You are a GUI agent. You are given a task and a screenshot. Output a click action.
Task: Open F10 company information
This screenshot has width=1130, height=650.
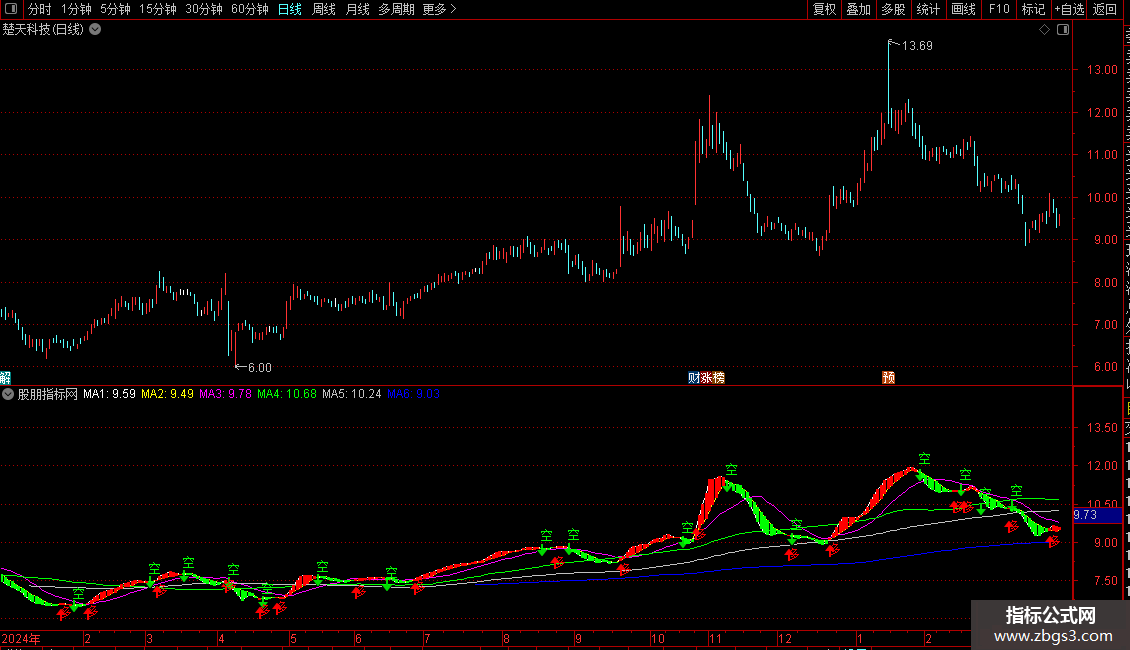[999, 9]
